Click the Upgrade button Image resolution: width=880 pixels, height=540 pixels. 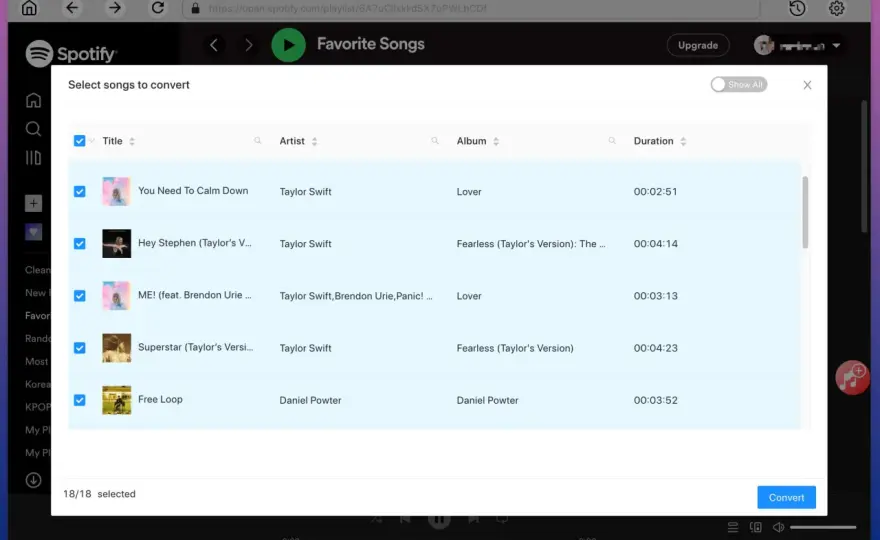coord(698,45)
